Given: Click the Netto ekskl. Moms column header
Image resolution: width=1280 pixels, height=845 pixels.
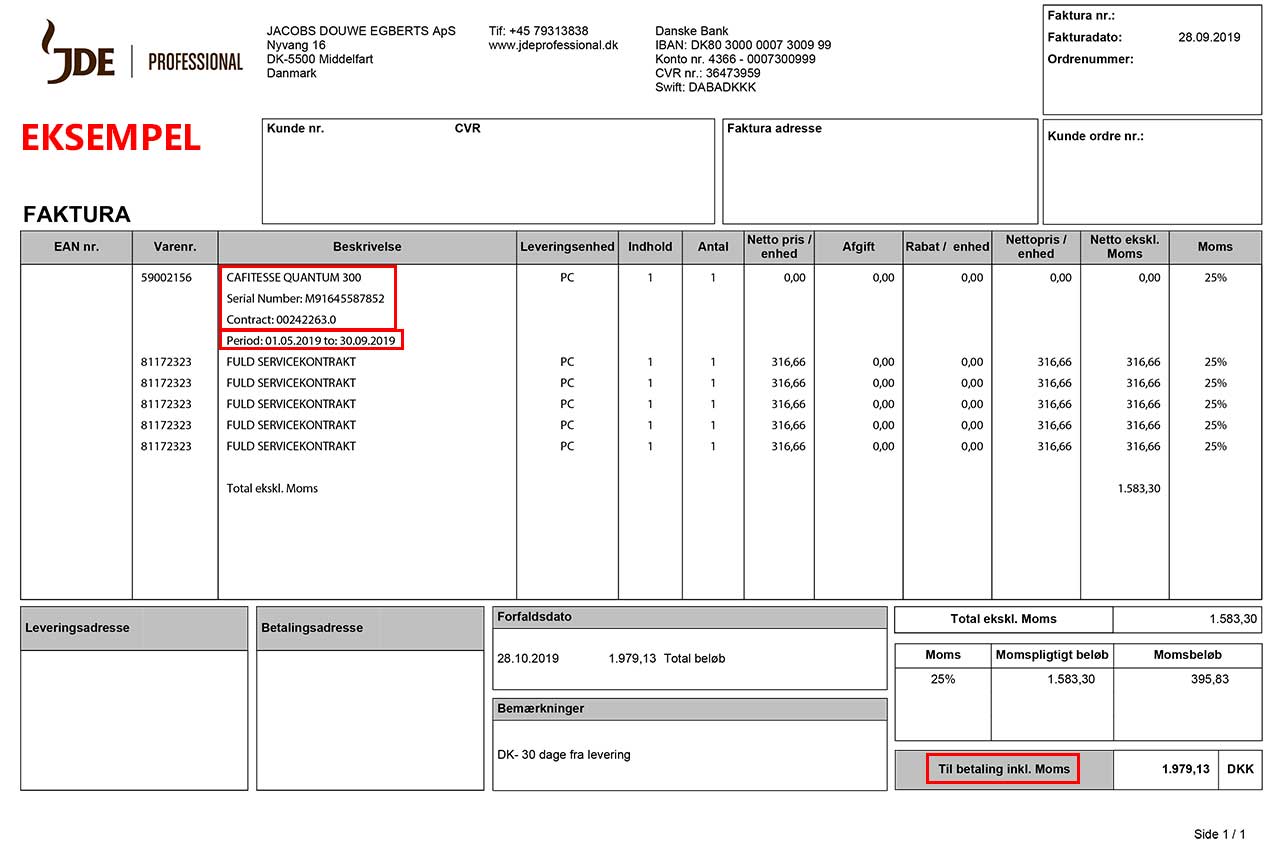Looking at the screenshot, I should [x=1125, y=247].
